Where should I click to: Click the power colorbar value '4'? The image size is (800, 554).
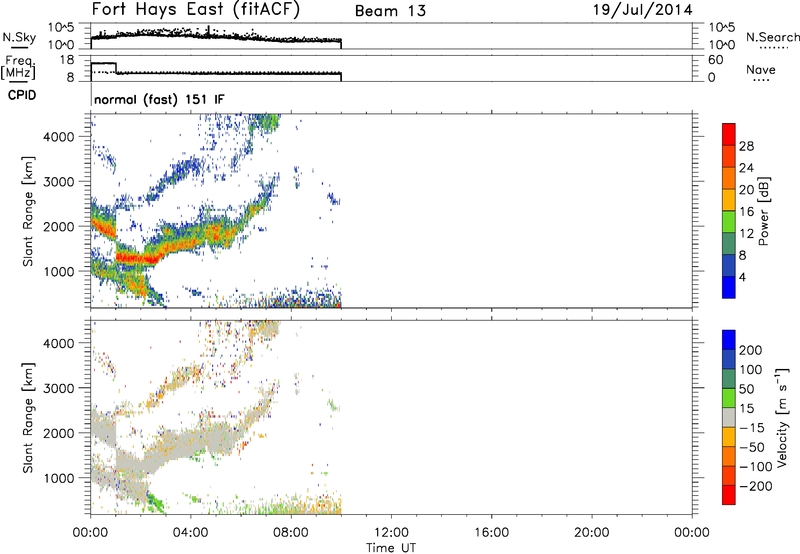coord(742,277)
